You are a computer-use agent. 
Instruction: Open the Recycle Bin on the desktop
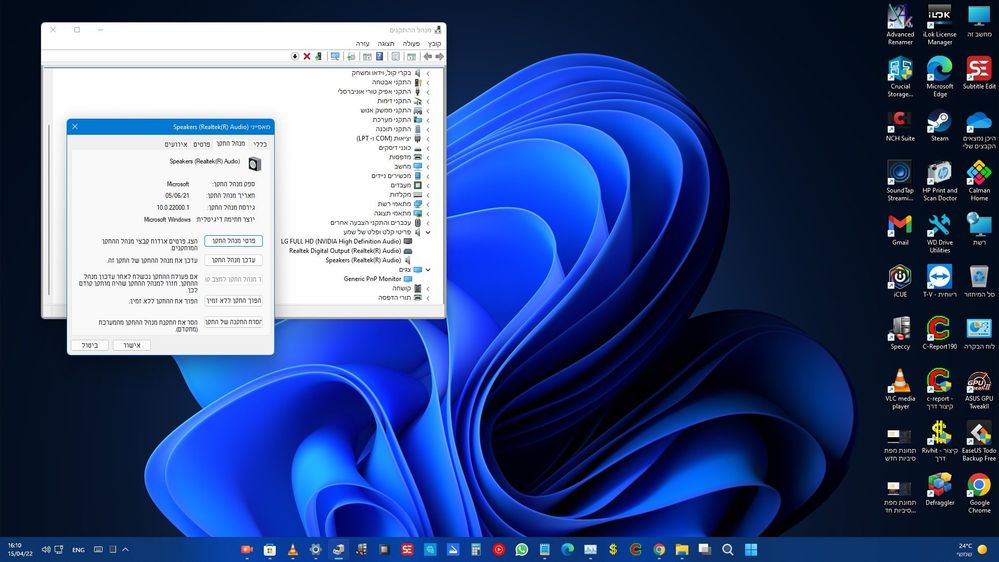tap(979, 277)
